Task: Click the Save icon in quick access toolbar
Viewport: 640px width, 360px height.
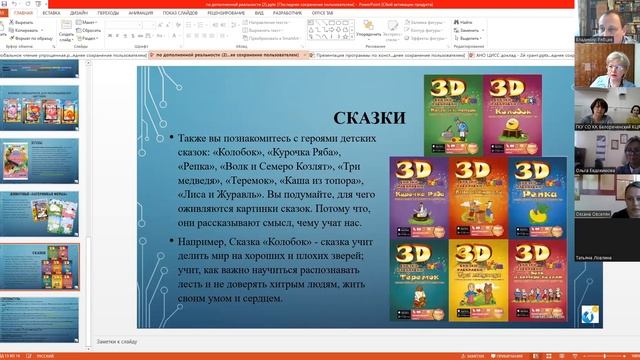Action: coord(4,4)
